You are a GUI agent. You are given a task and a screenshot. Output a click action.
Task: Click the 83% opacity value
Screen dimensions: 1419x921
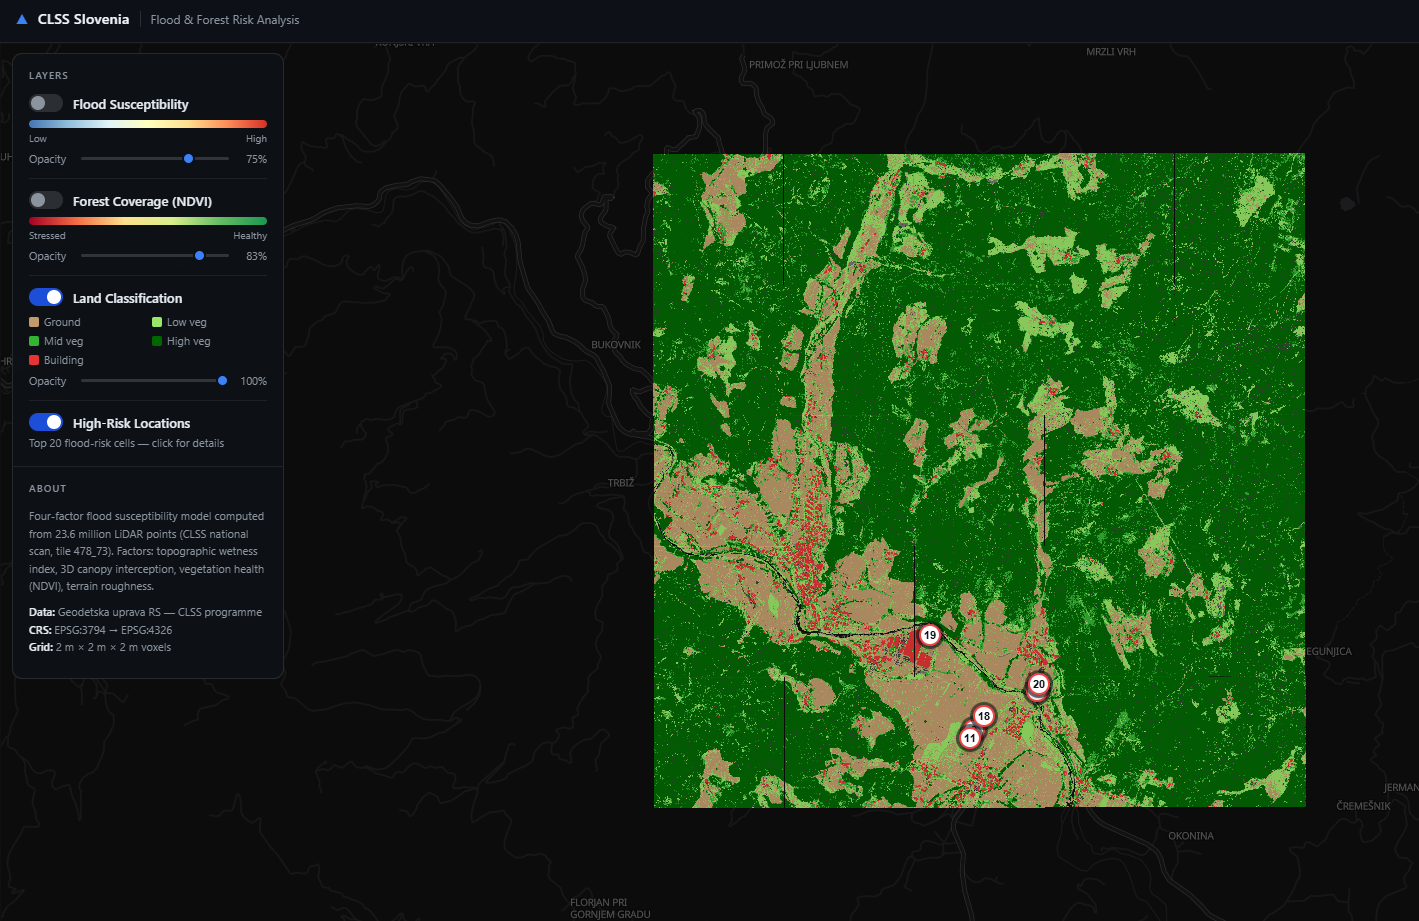coord(256,256)
